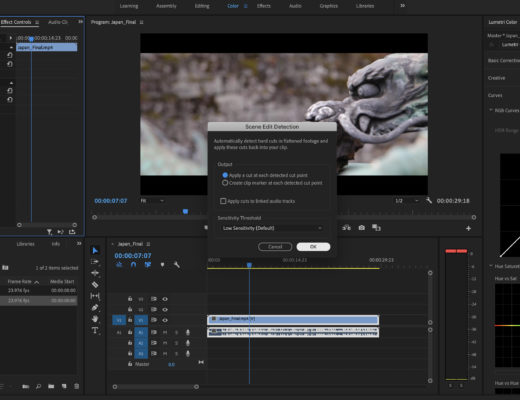Open Program Monitor panel menu

[141, 22]
